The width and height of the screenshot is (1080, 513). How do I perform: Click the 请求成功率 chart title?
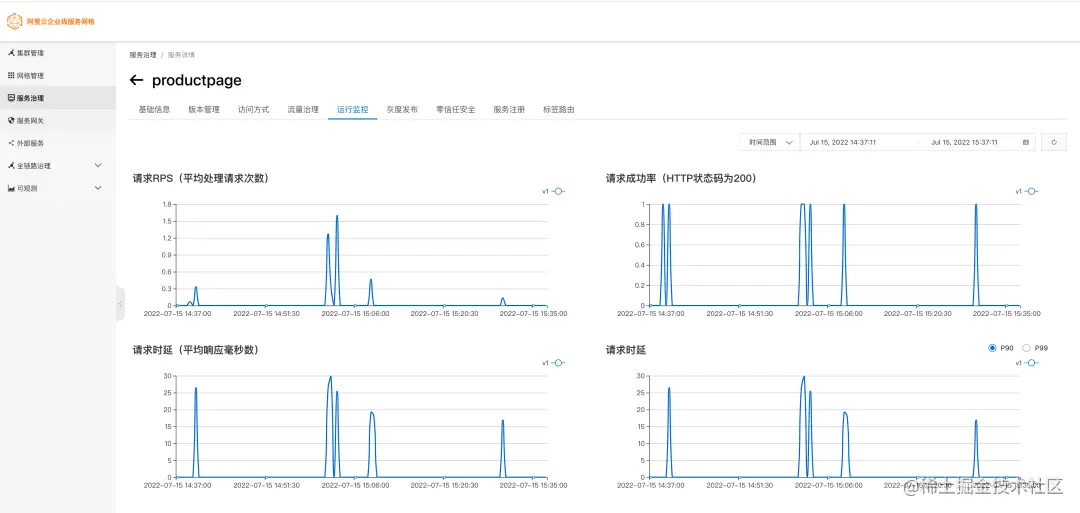pos(682,178)
